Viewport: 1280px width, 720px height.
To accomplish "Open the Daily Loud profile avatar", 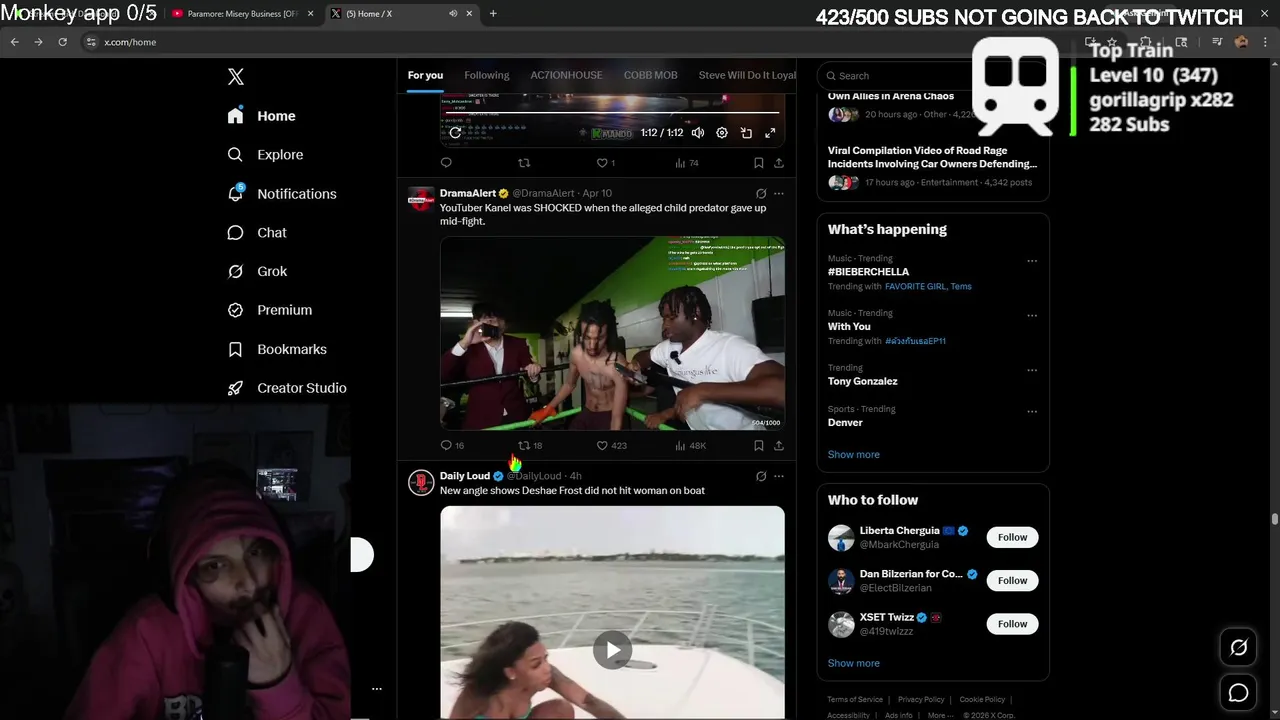I will (421, 483).
